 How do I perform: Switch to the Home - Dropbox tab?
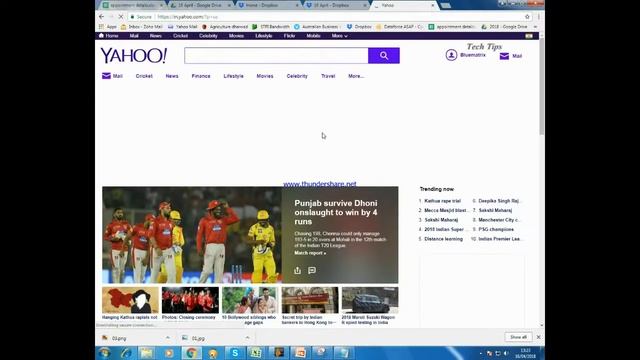point(268,5)
